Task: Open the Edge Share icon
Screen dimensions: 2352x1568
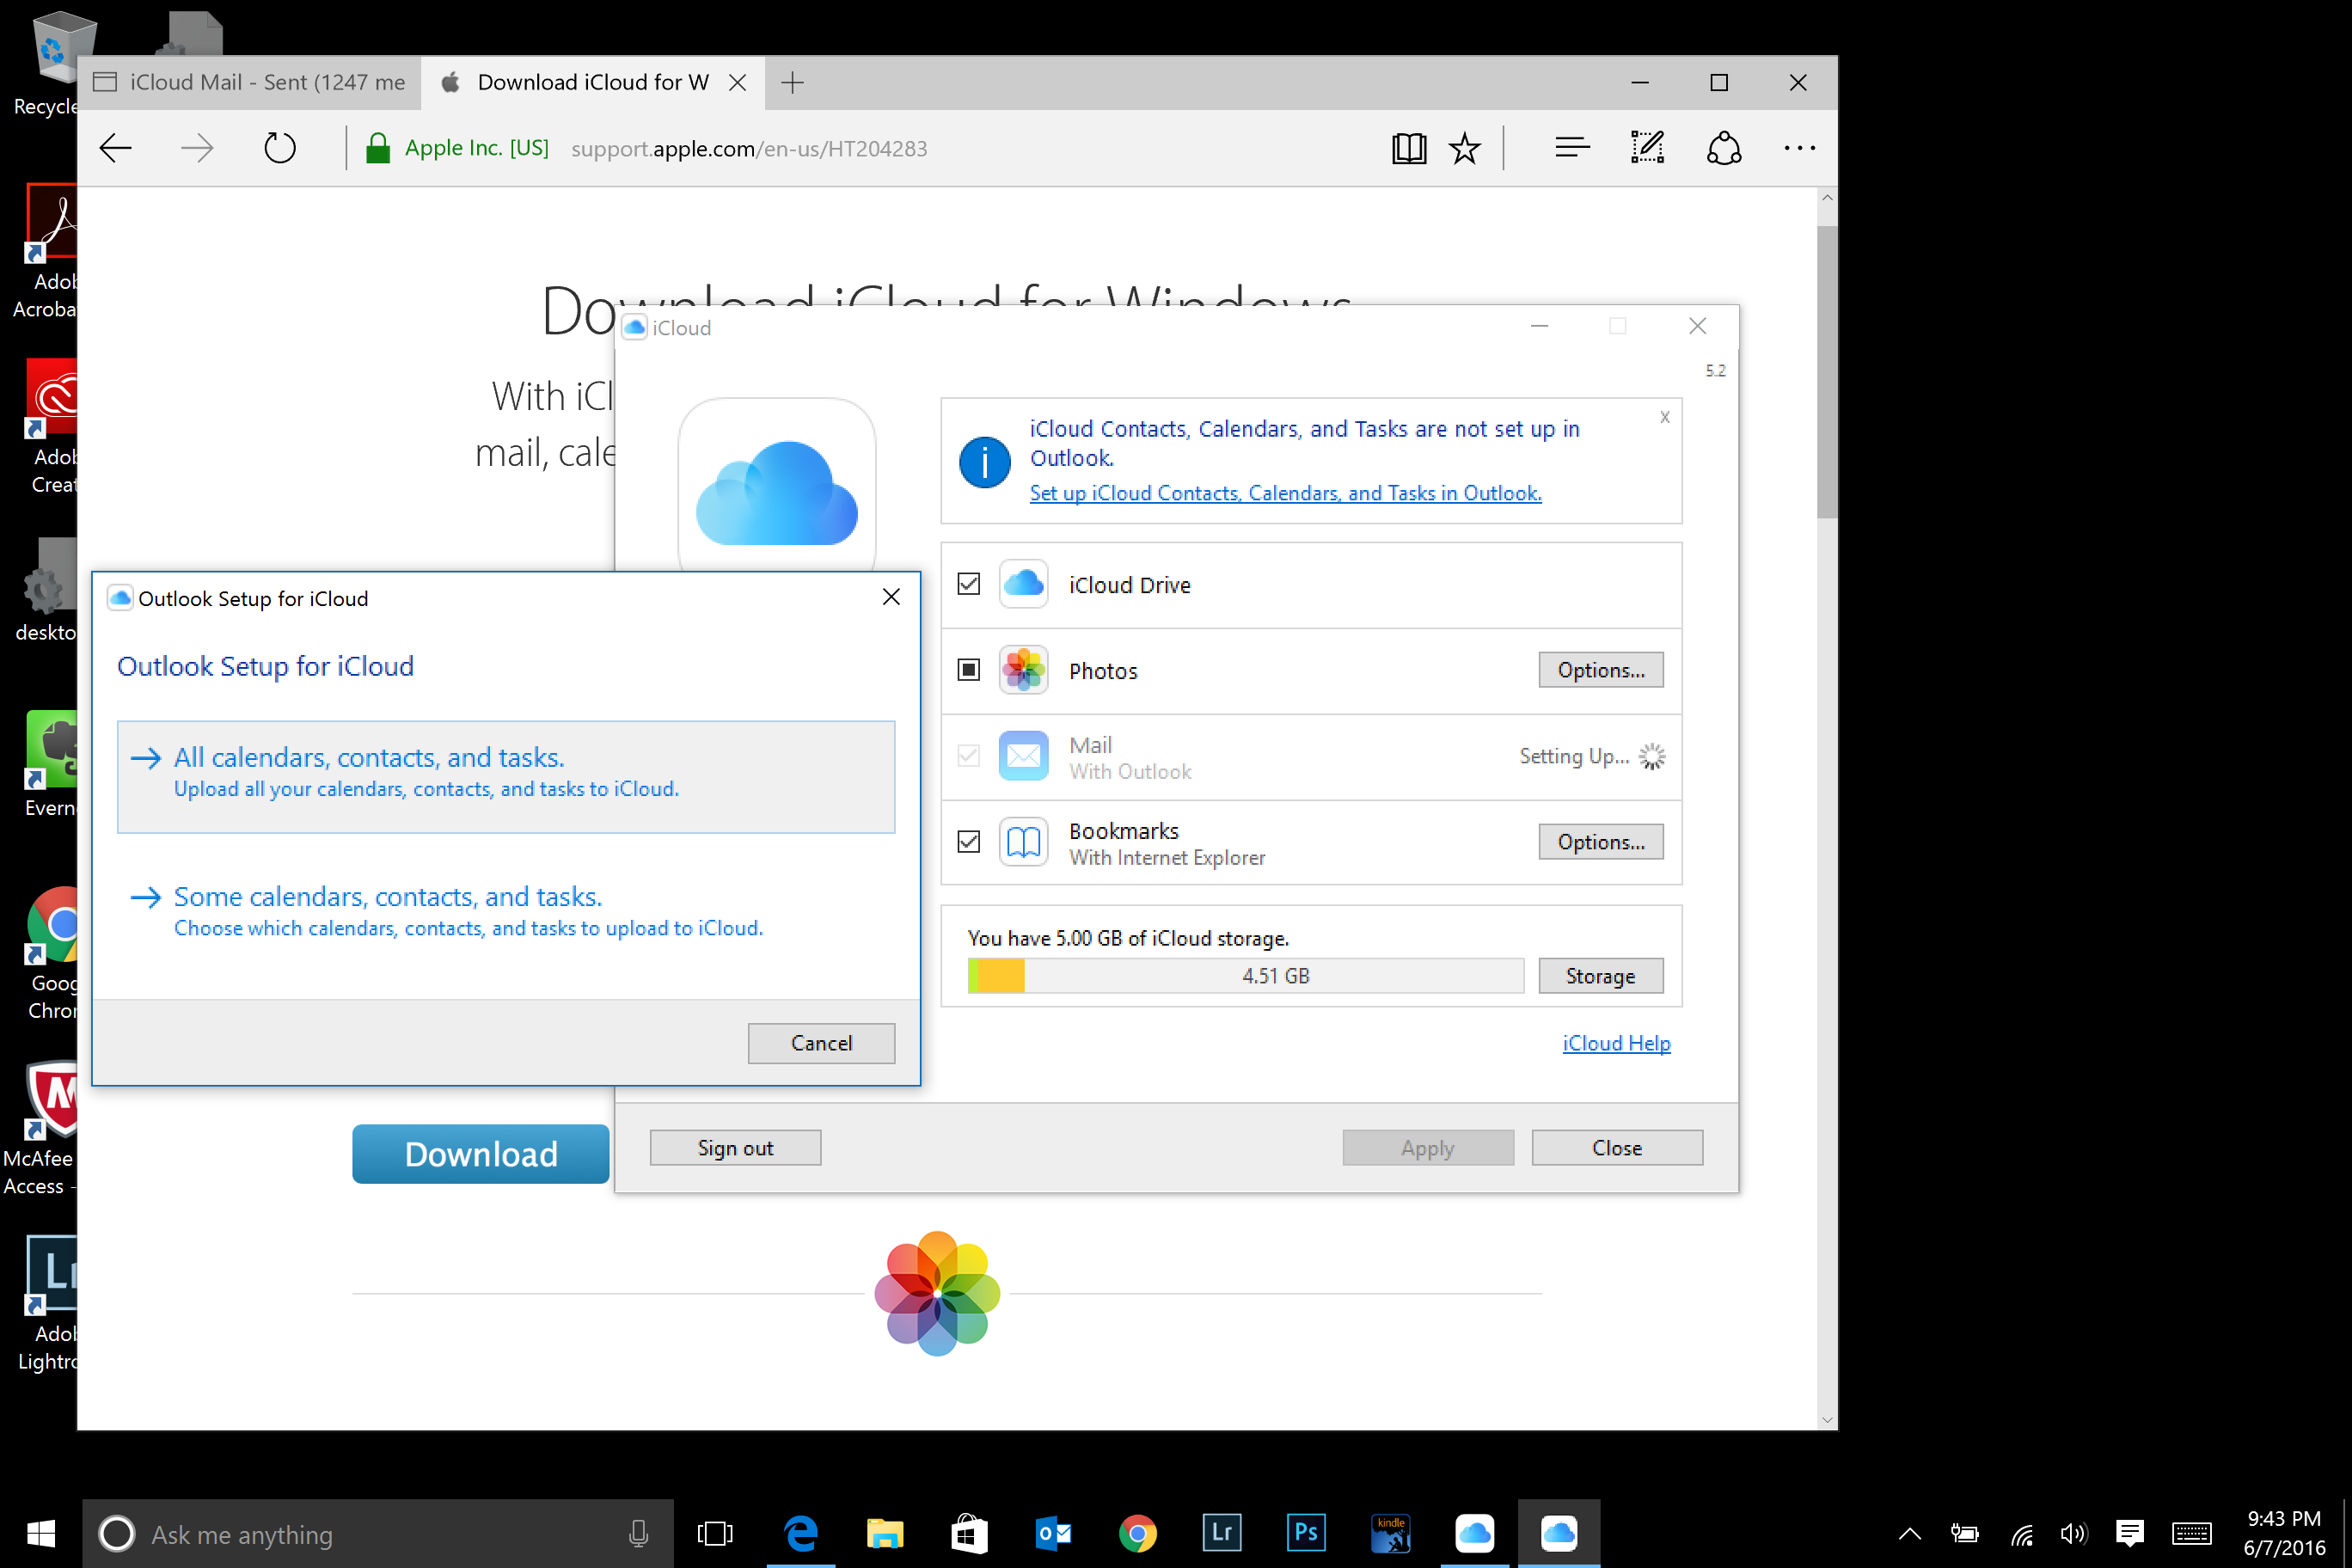Action: tap(1724, 149)
